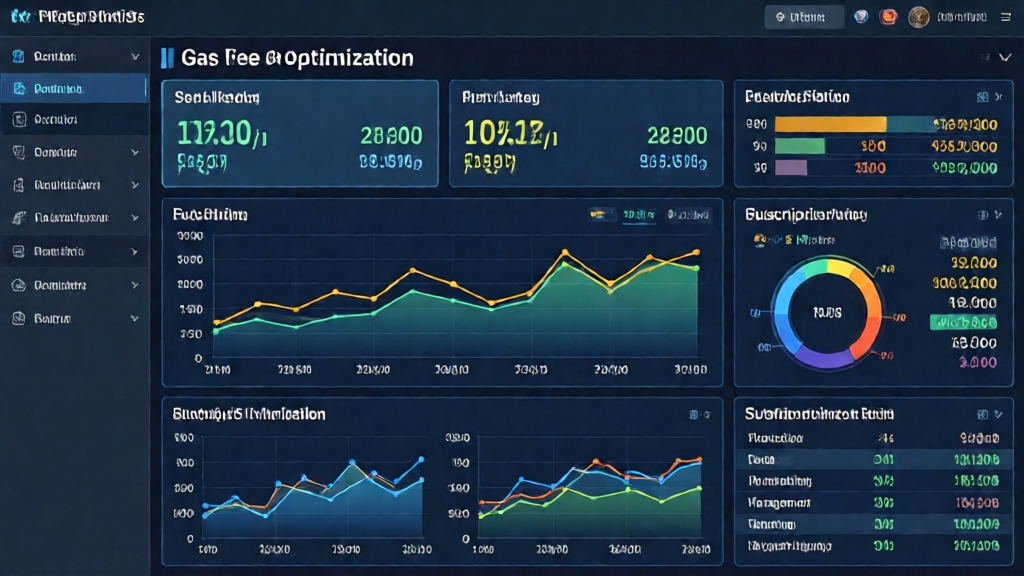
Task: Click the pie-chart icon in left sidebar
Action: tap(19, 285)
